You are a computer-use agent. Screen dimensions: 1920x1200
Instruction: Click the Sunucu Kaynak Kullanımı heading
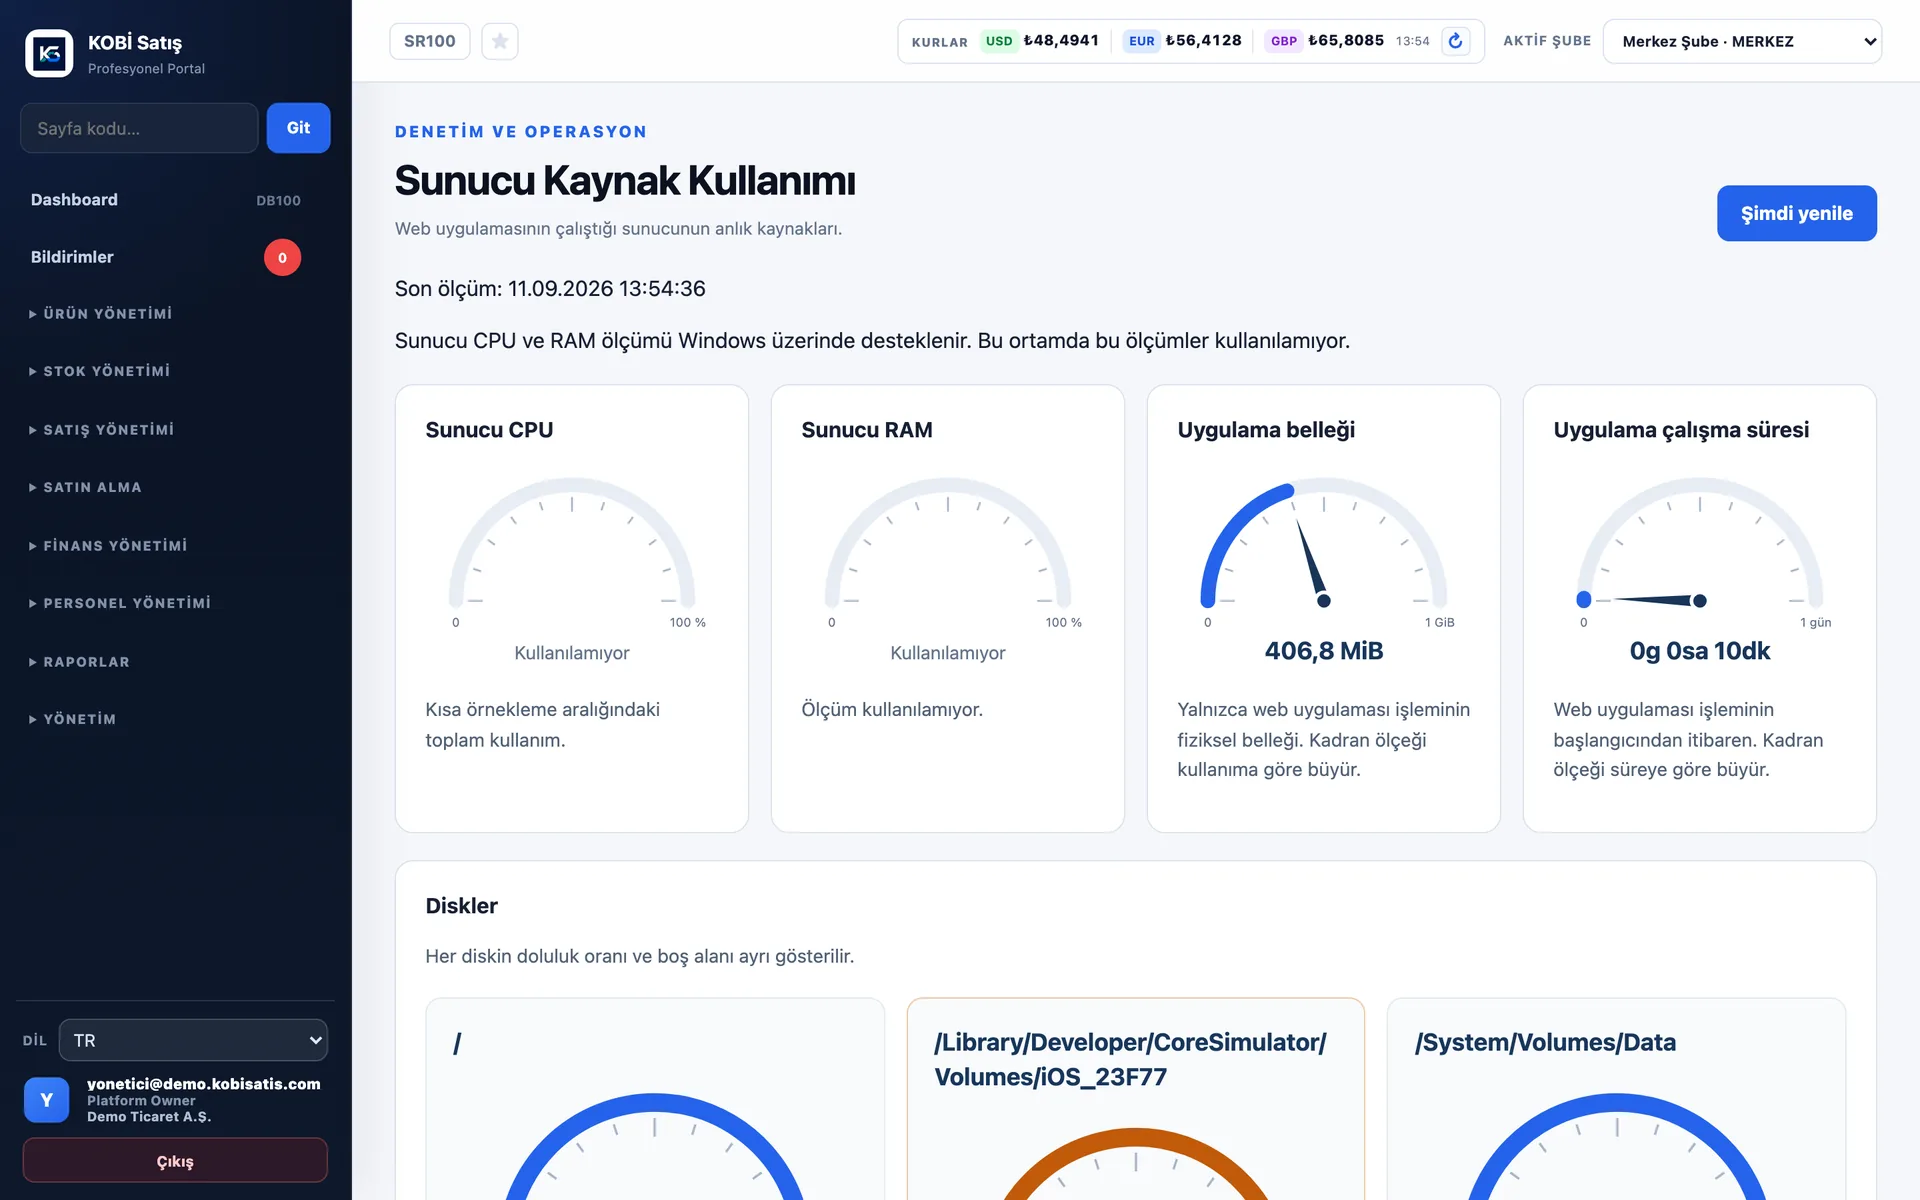pos(625,181)
